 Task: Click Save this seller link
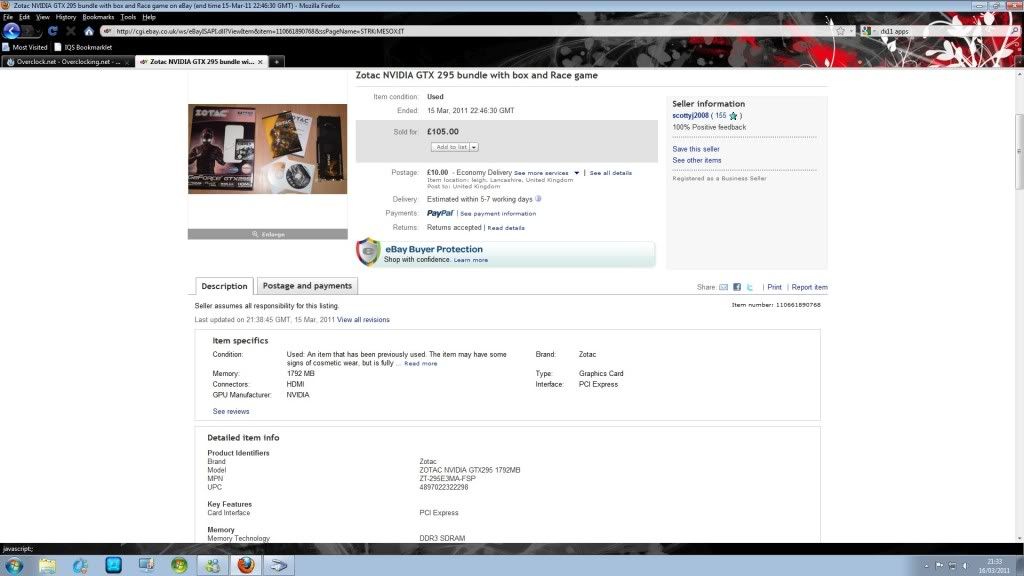(x=696, y=149)
